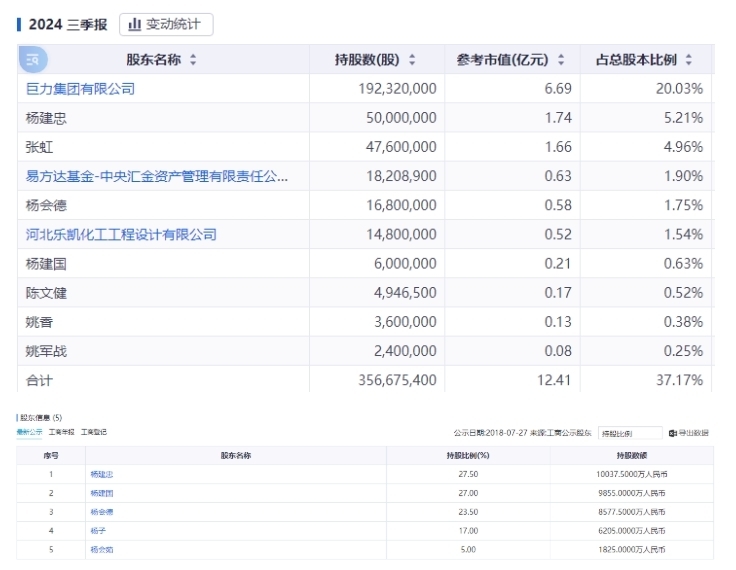Screen dimensions: 736x570
Task: Click the 股东信息 (5) section heading
Action: [41, 417]
